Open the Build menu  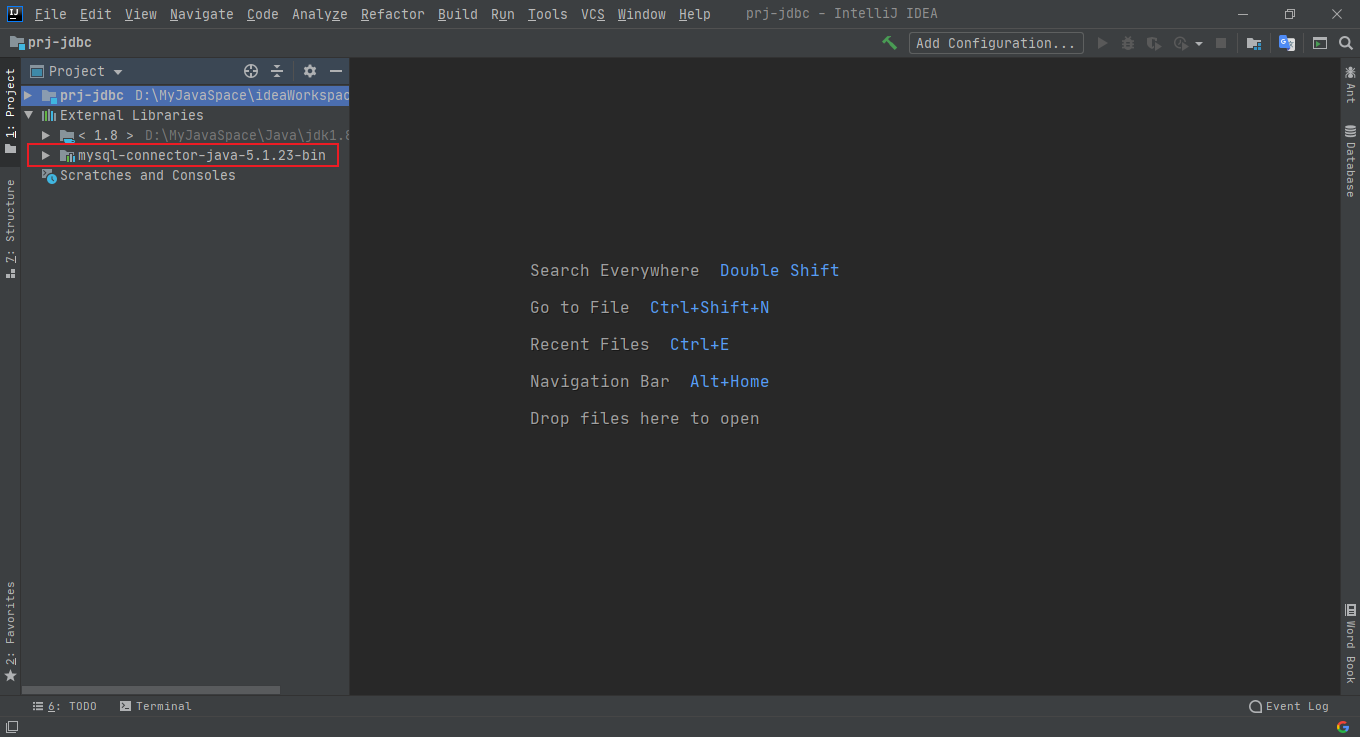pyautogui.click(x=458, y=14)
